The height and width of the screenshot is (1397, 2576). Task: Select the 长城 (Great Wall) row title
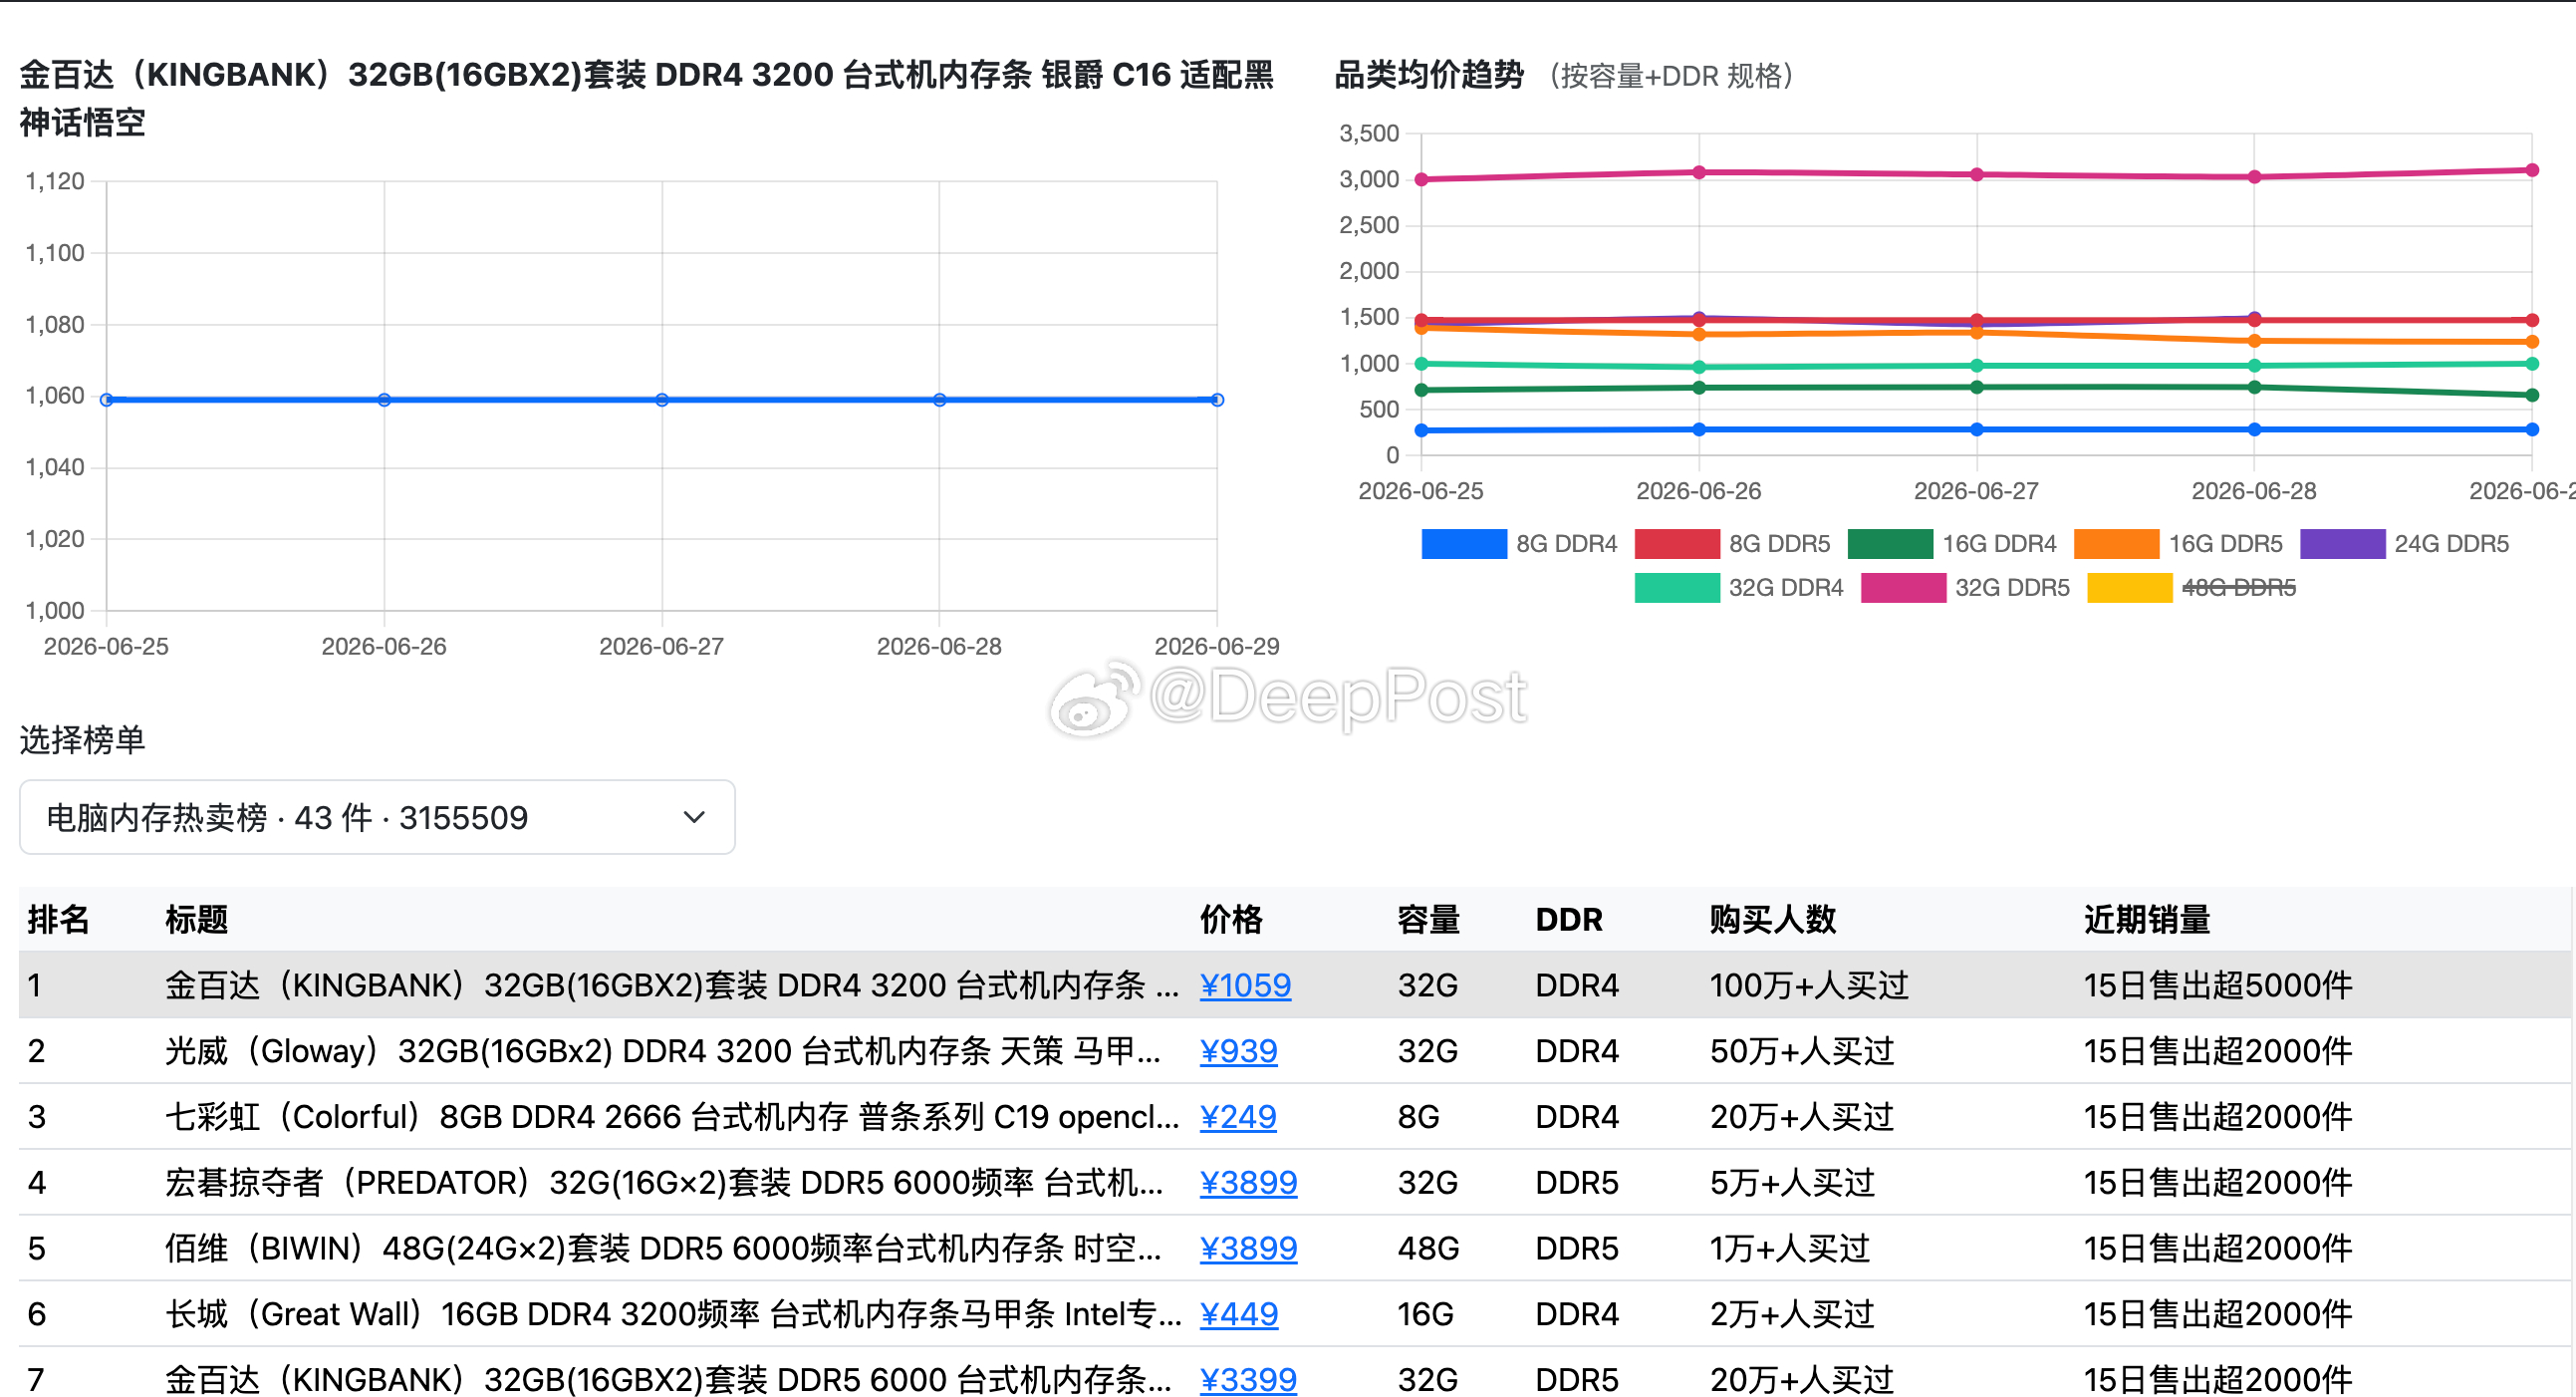673,1313
